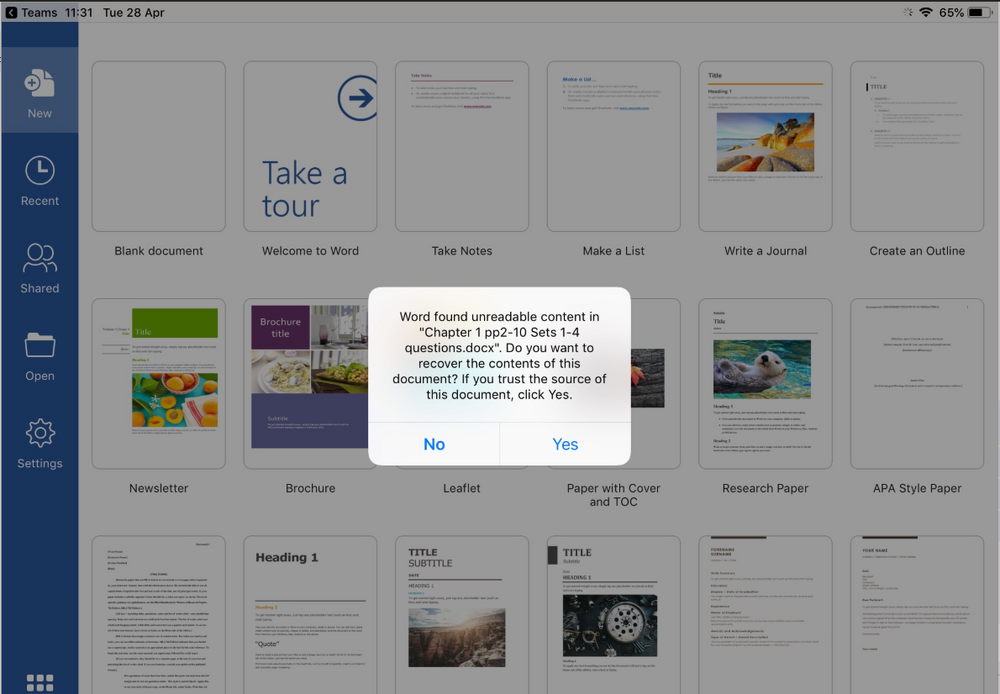The width and height of the screenshot is (1000, 694).
Task: Click the 'Write a Journal' label
Action: tap(765, 251)
